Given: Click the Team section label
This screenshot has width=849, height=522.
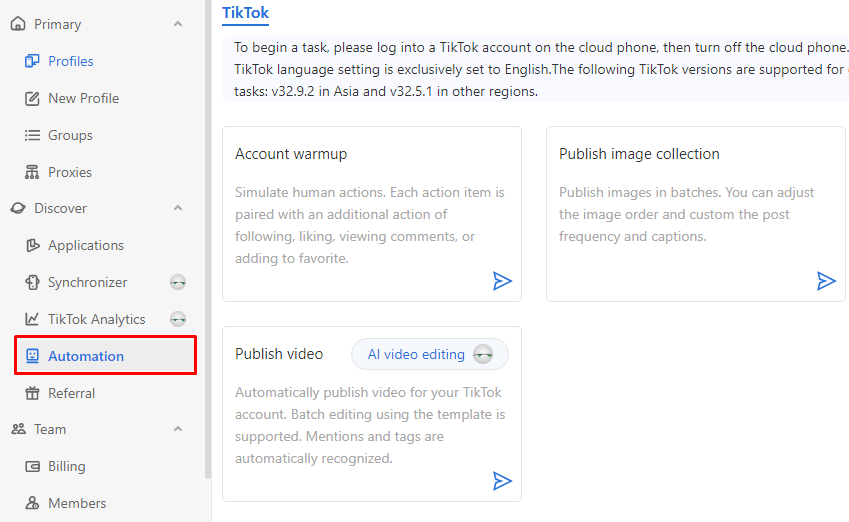Looking at the screenshot, I should (50, 429).
